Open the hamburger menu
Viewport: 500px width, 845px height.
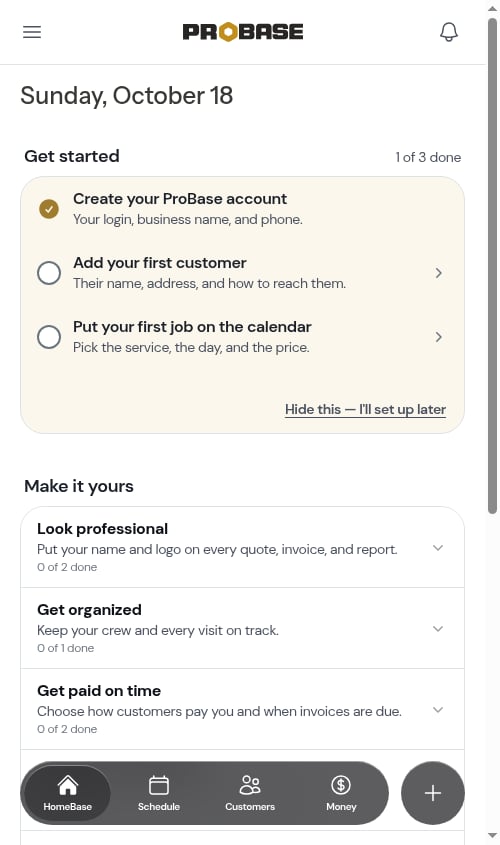(32, 32)
